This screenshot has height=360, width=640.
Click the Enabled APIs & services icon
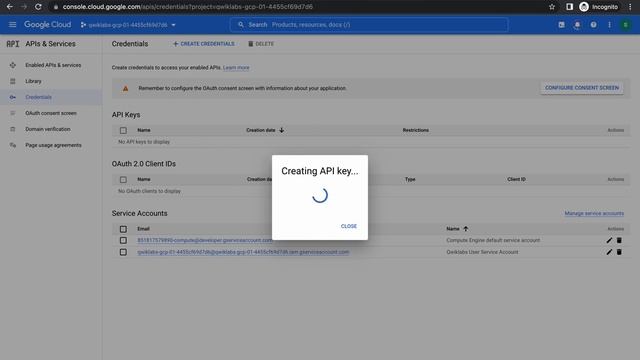[x=13, y=65]
